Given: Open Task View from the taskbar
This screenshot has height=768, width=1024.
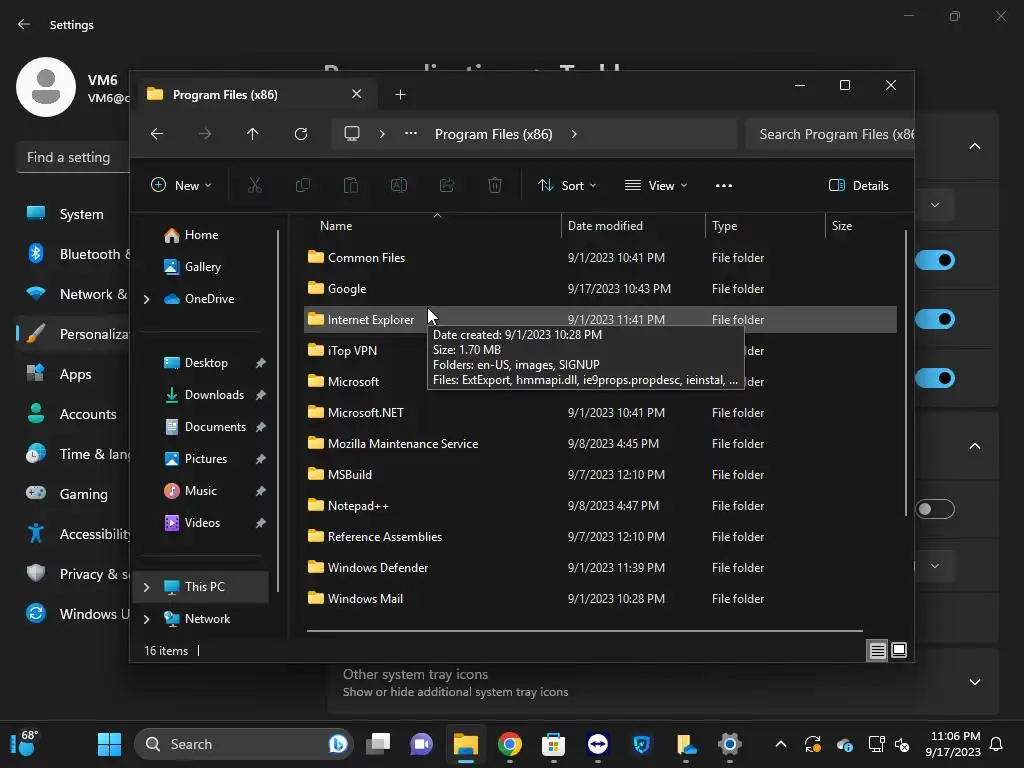Looking at the screenshot, I should coord(378,744).
